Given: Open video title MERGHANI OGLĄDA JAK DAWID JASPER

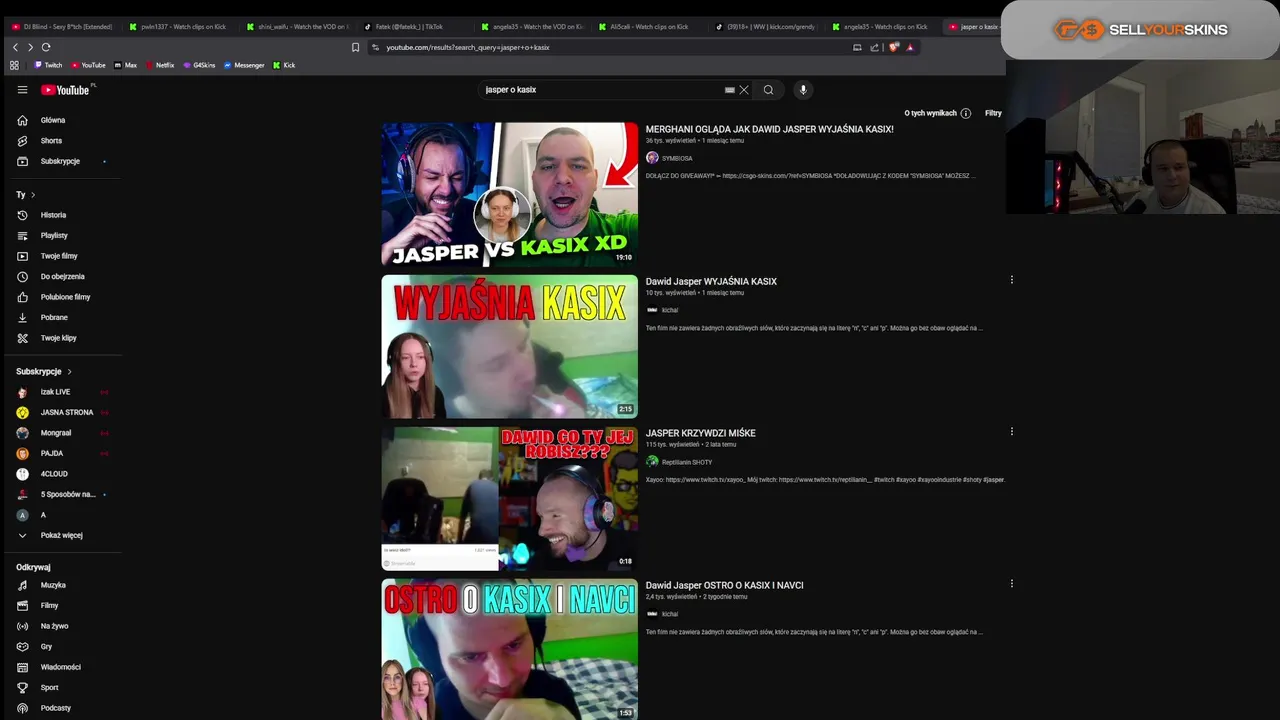Looking at the screenshot, I should (769, 129).
